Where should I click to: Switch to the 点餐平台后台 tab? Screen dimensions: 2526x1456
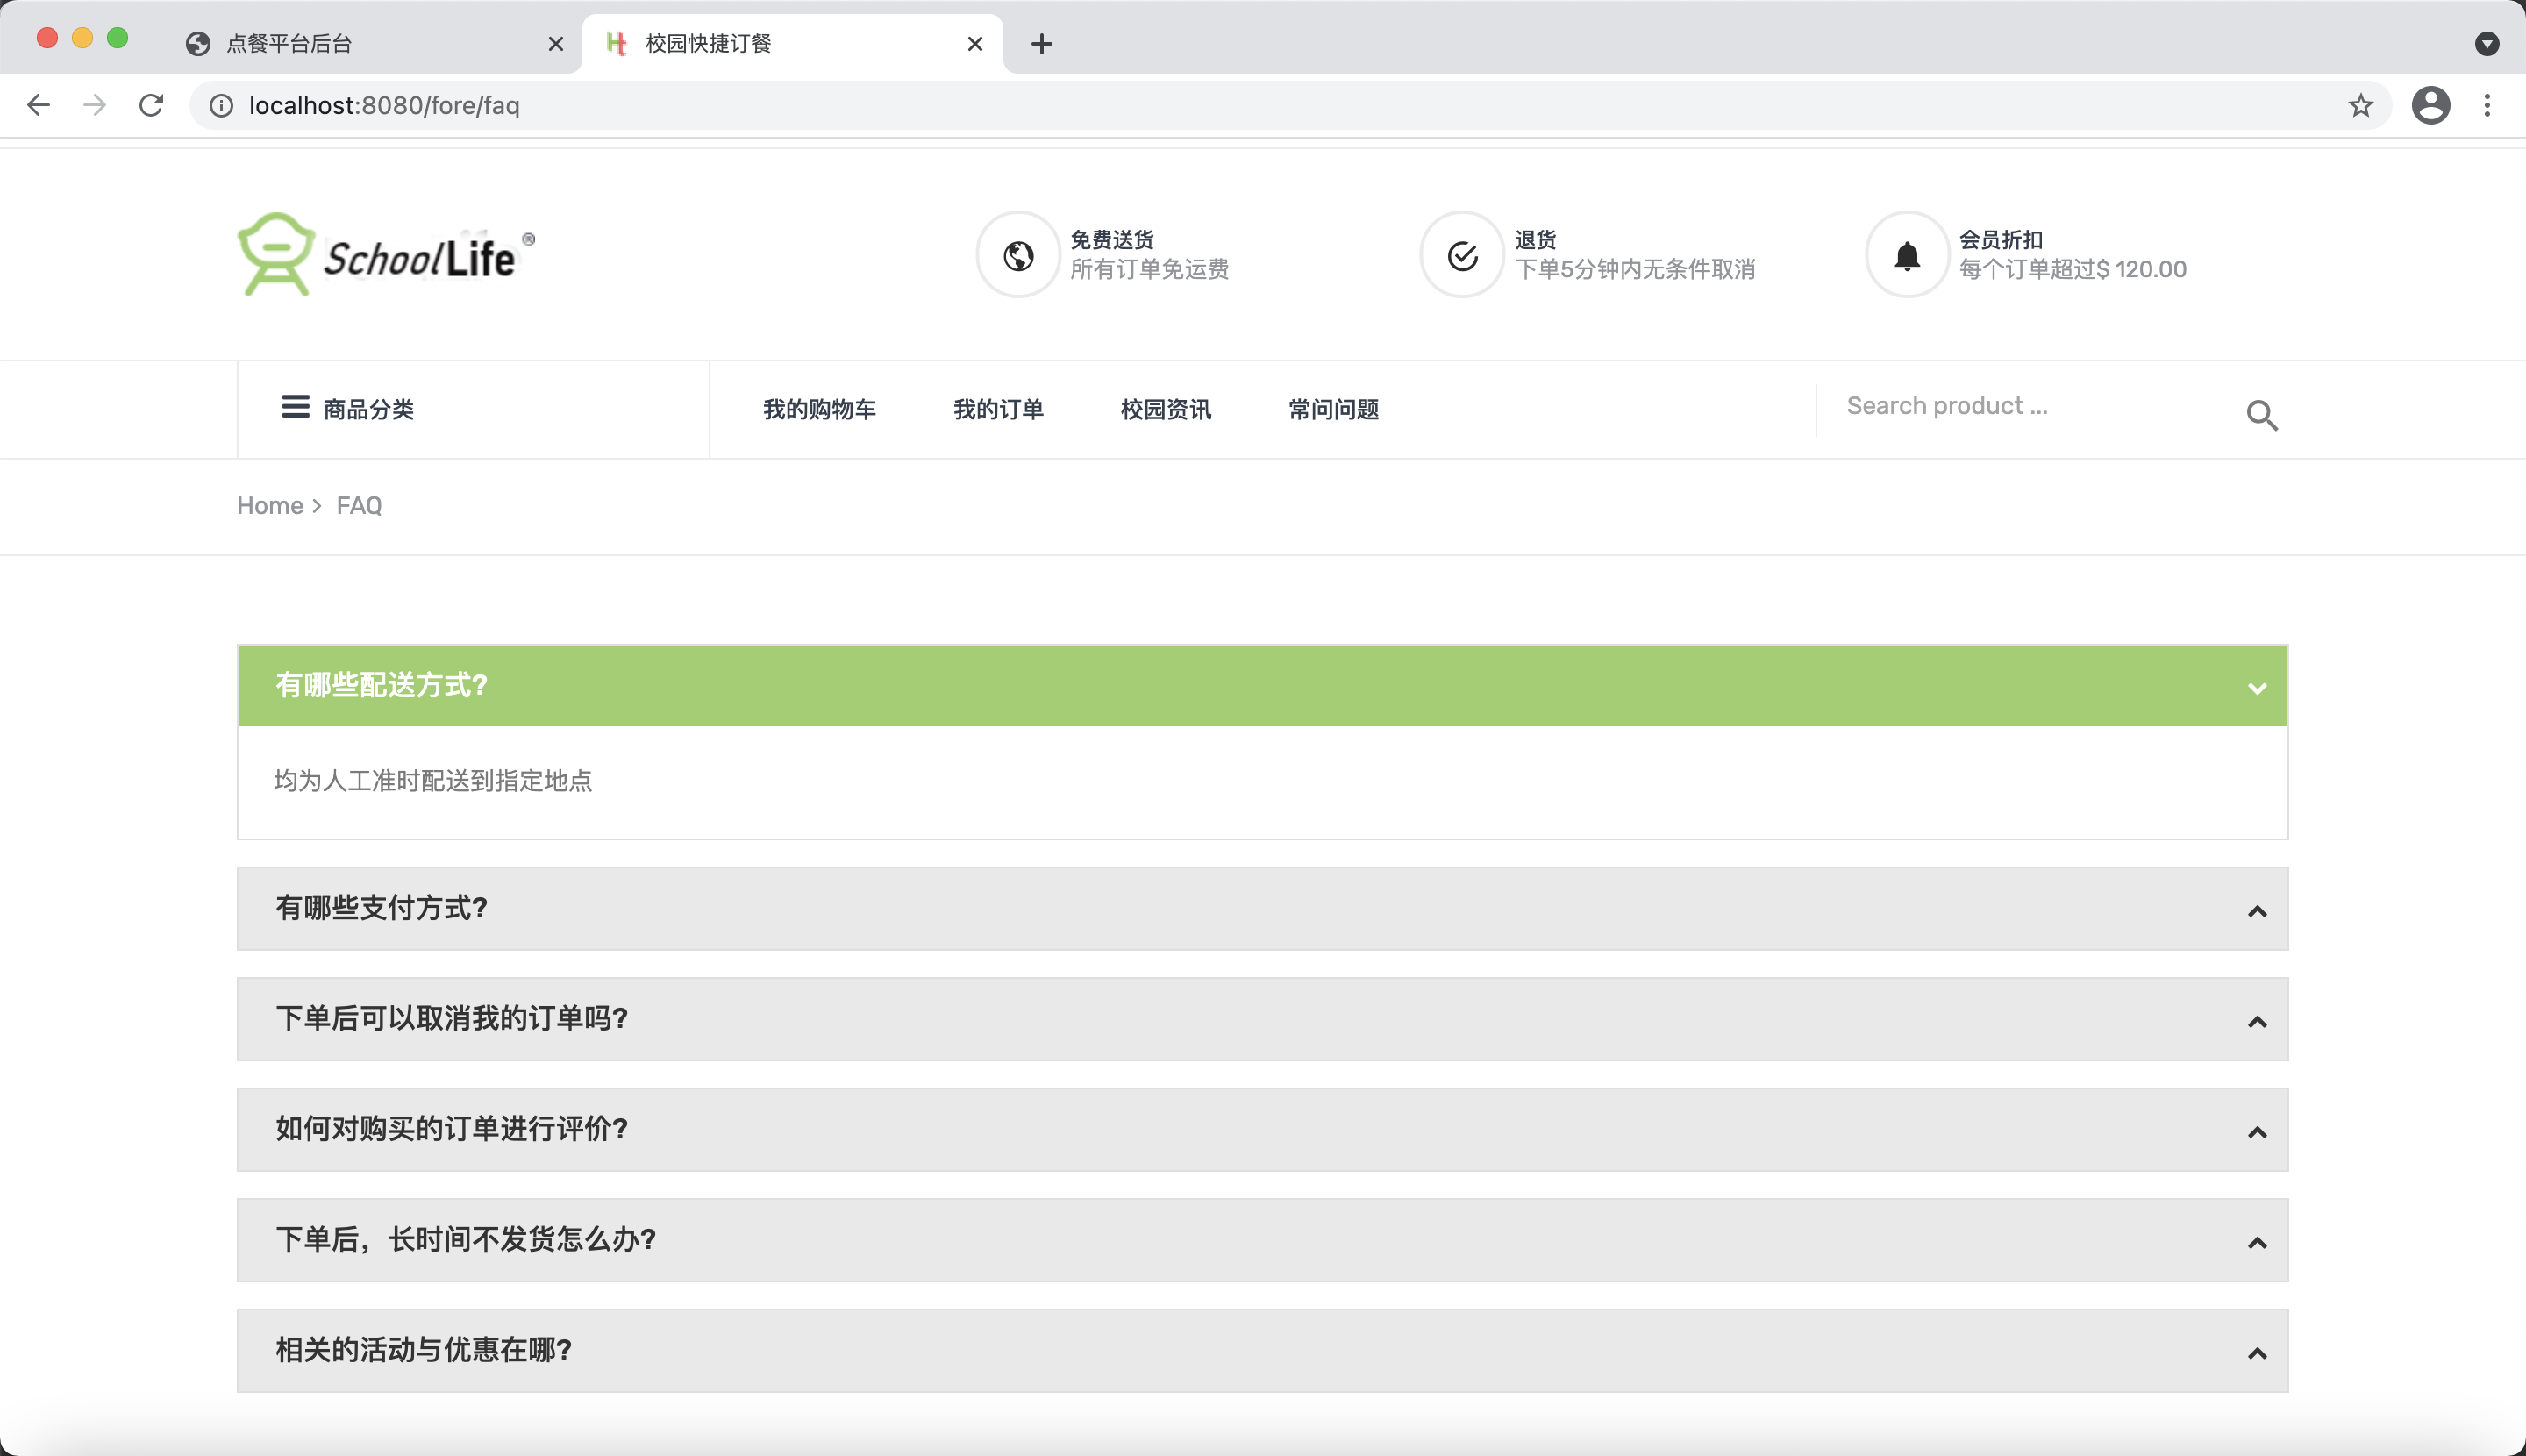[372, 44]
